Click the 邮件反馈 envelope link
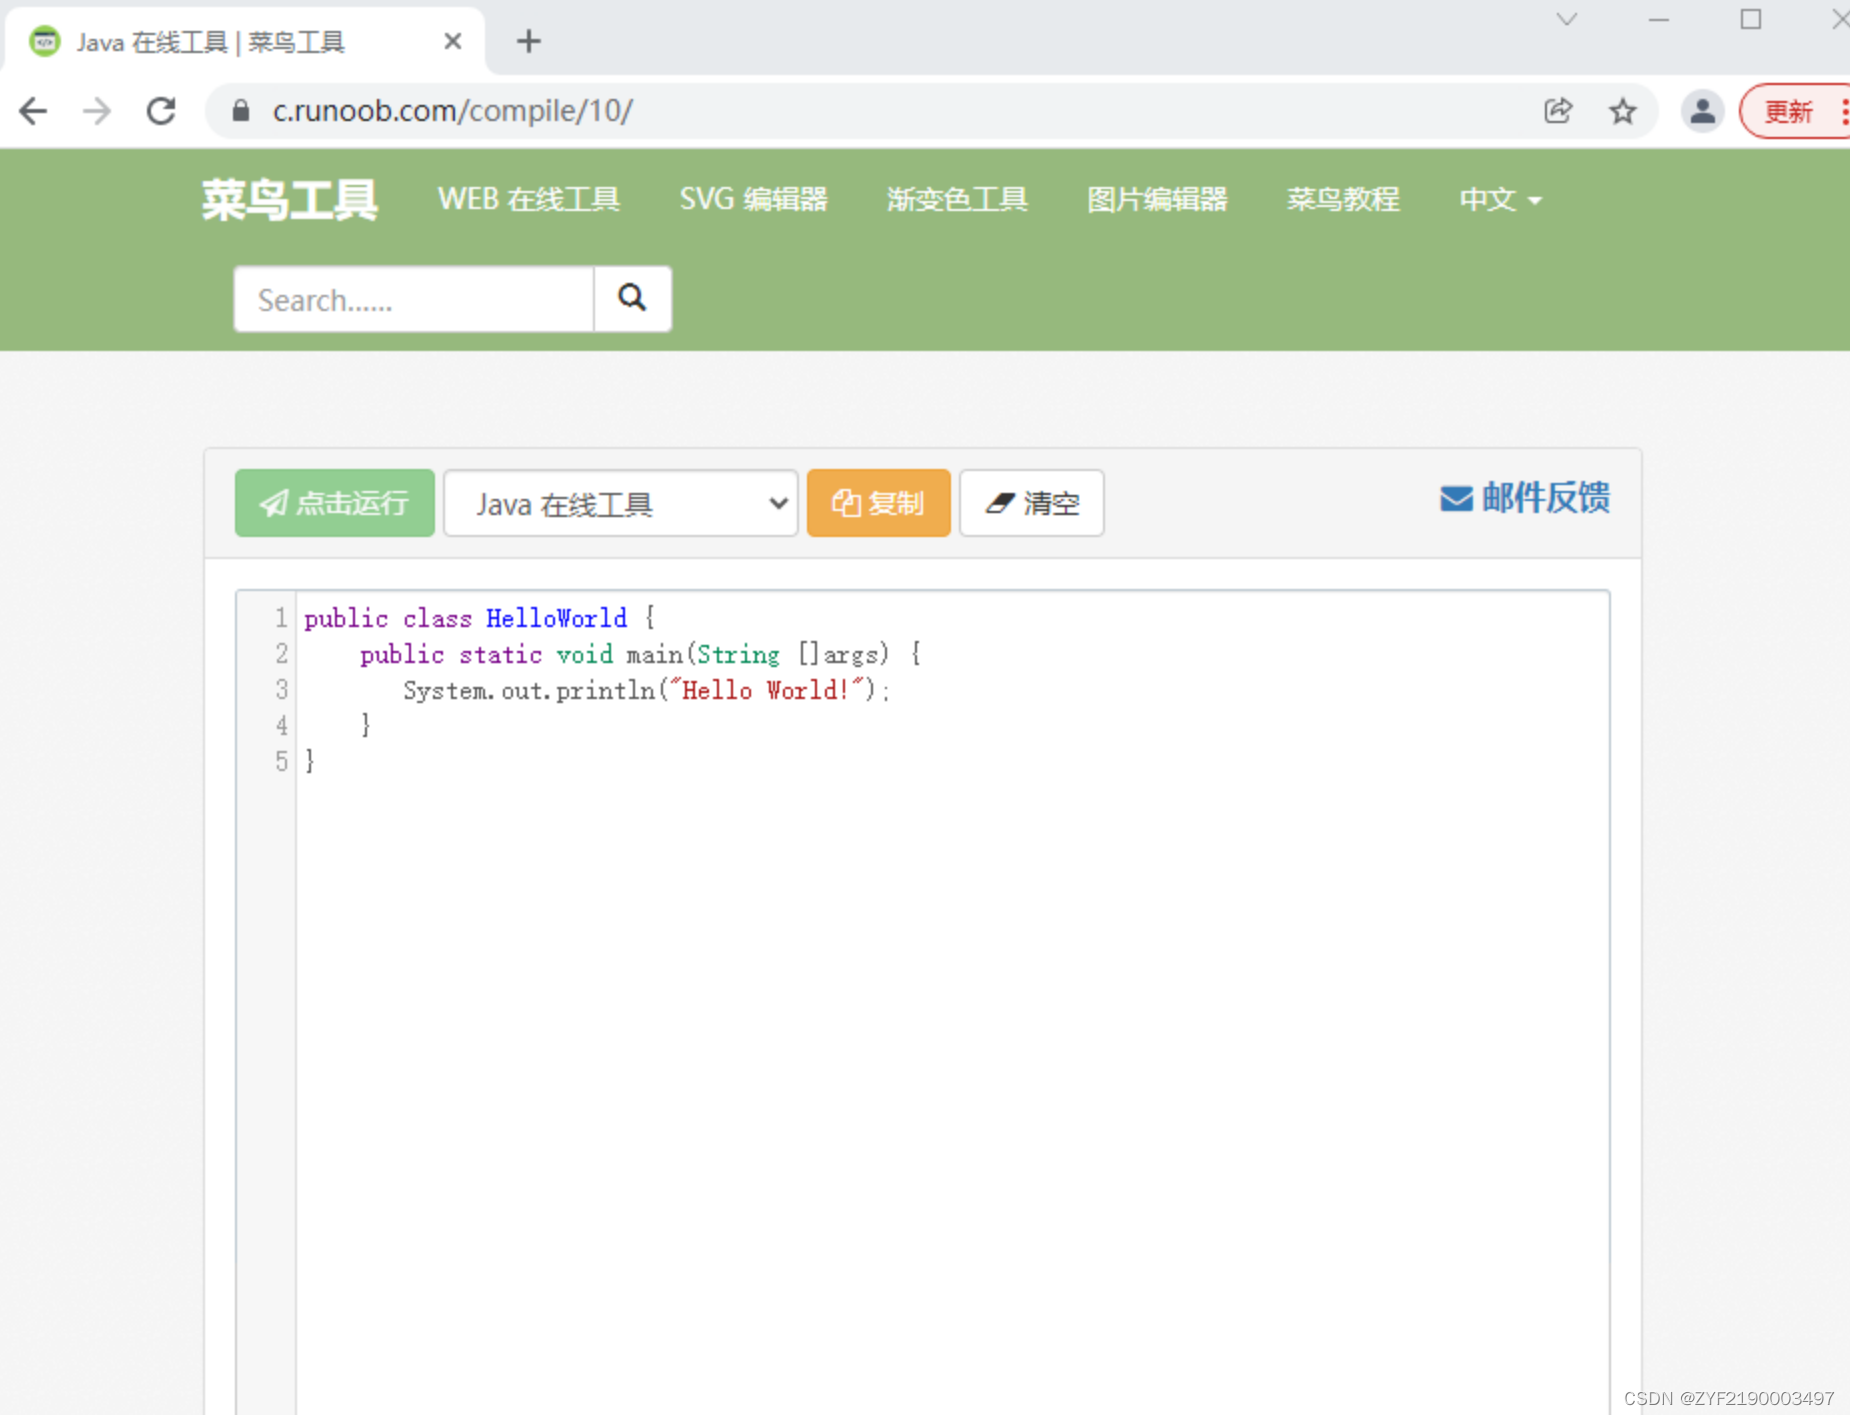This screenshot has width=1850, height=1415. [x=1525, y=497]
